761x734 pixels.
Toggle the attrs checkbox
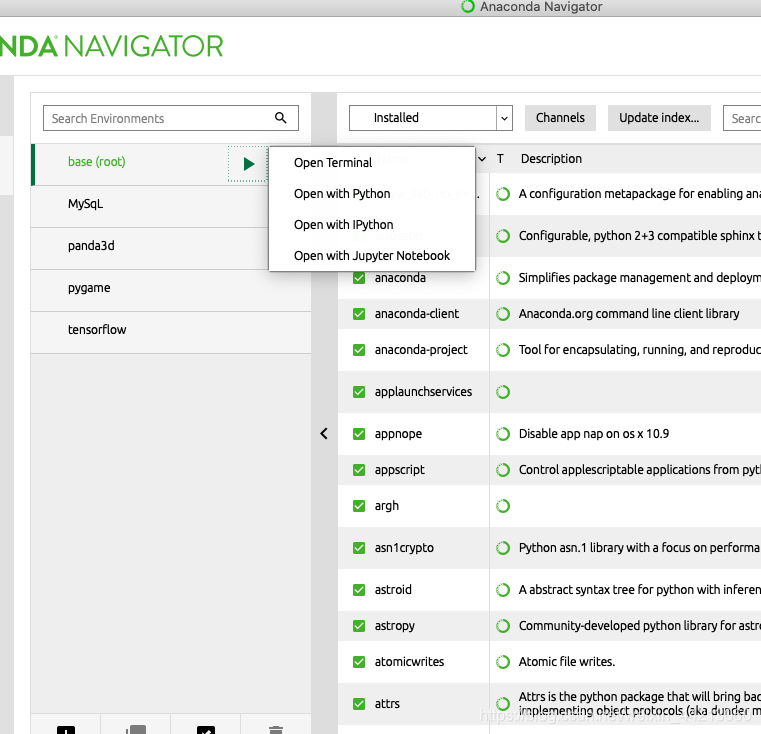point(359,704)
